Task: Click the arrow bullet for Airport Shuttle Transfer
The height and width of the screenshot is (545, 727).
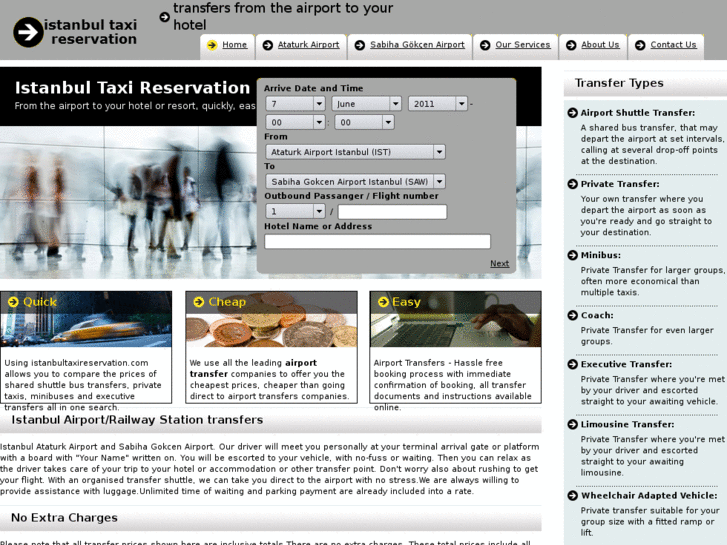Action: [x=573, y=113]
